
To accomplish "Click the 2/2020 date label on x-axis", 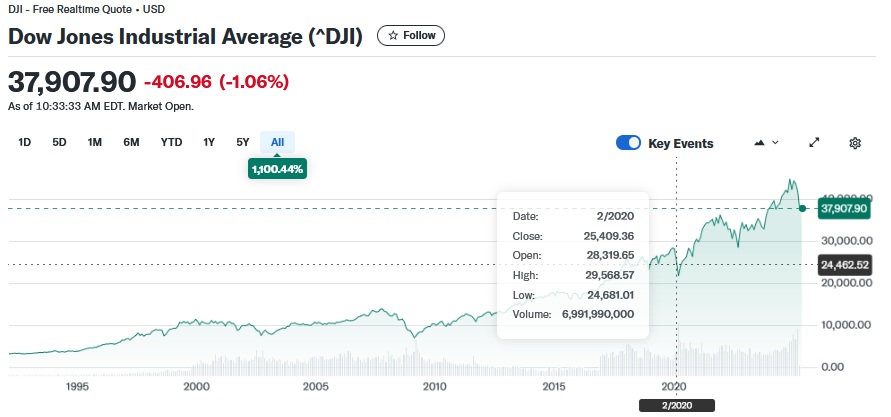I will [x=676, y=406].
